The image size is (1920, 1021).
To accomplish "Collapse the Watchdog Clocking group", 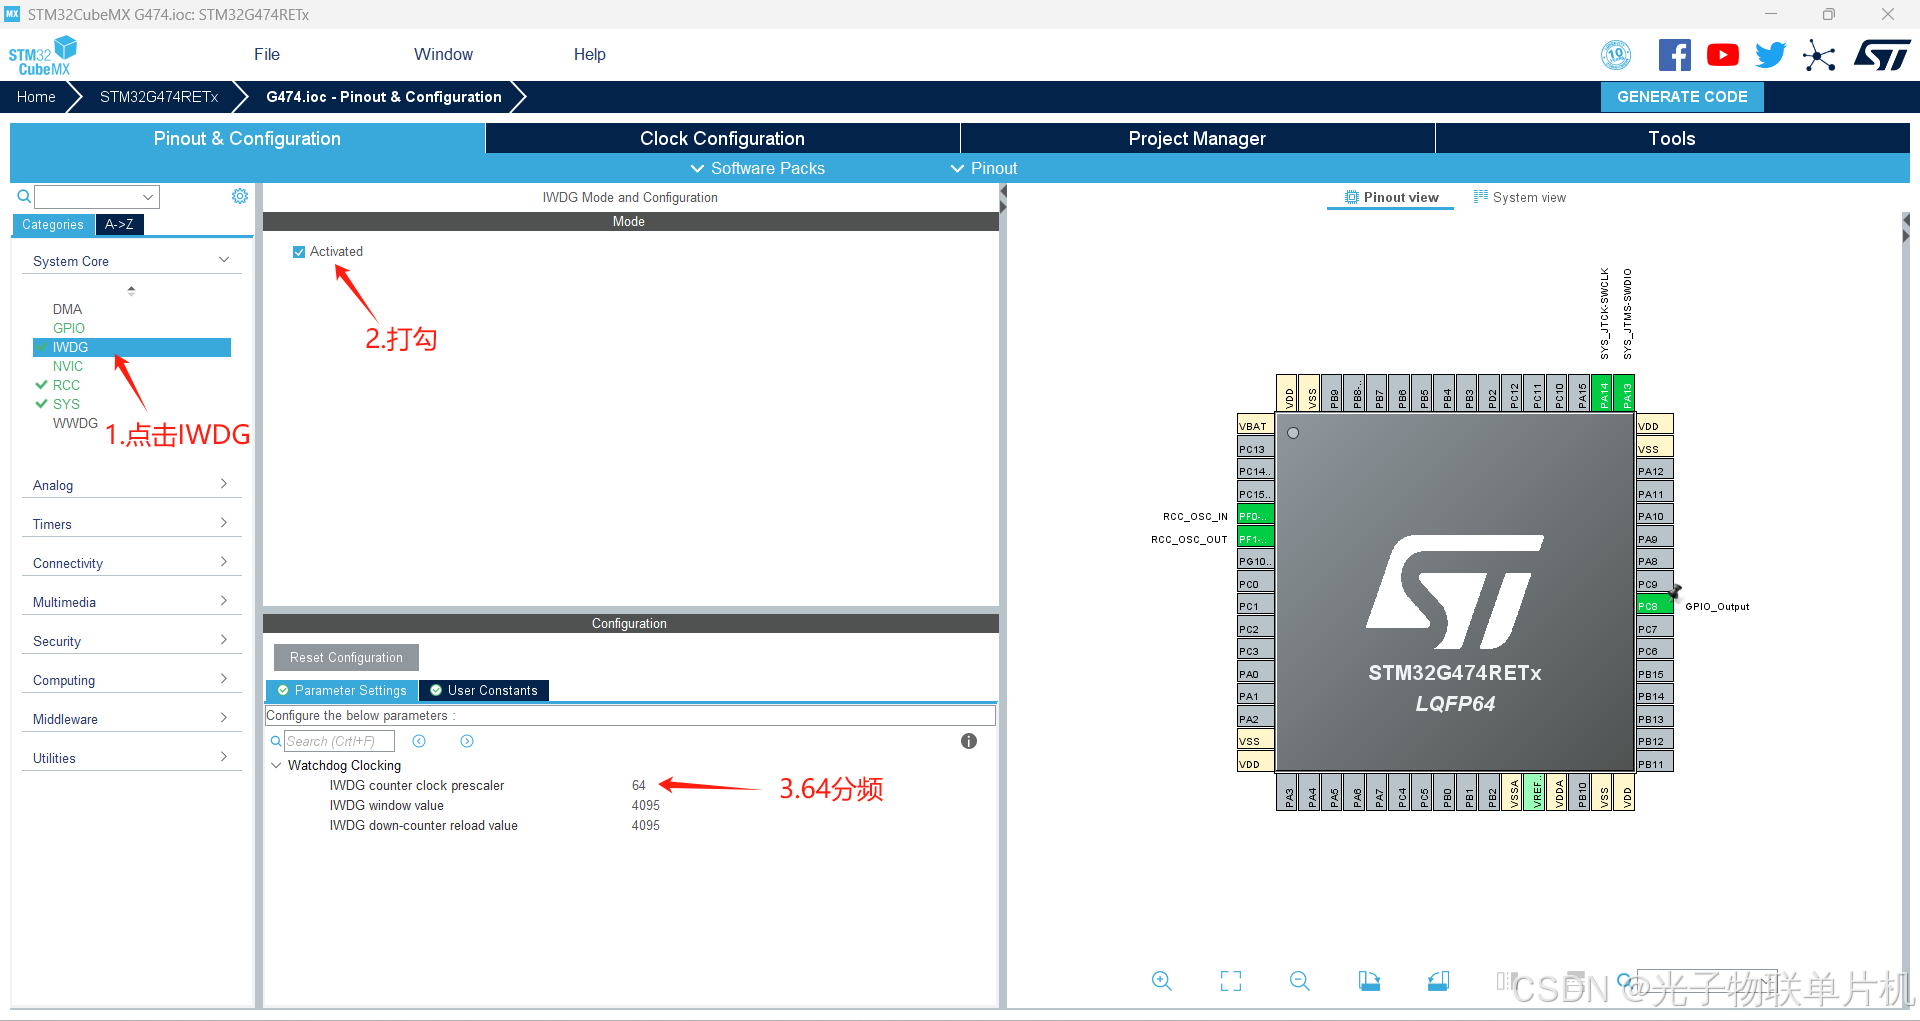I will pyautogui.click(x=276, y=765).
